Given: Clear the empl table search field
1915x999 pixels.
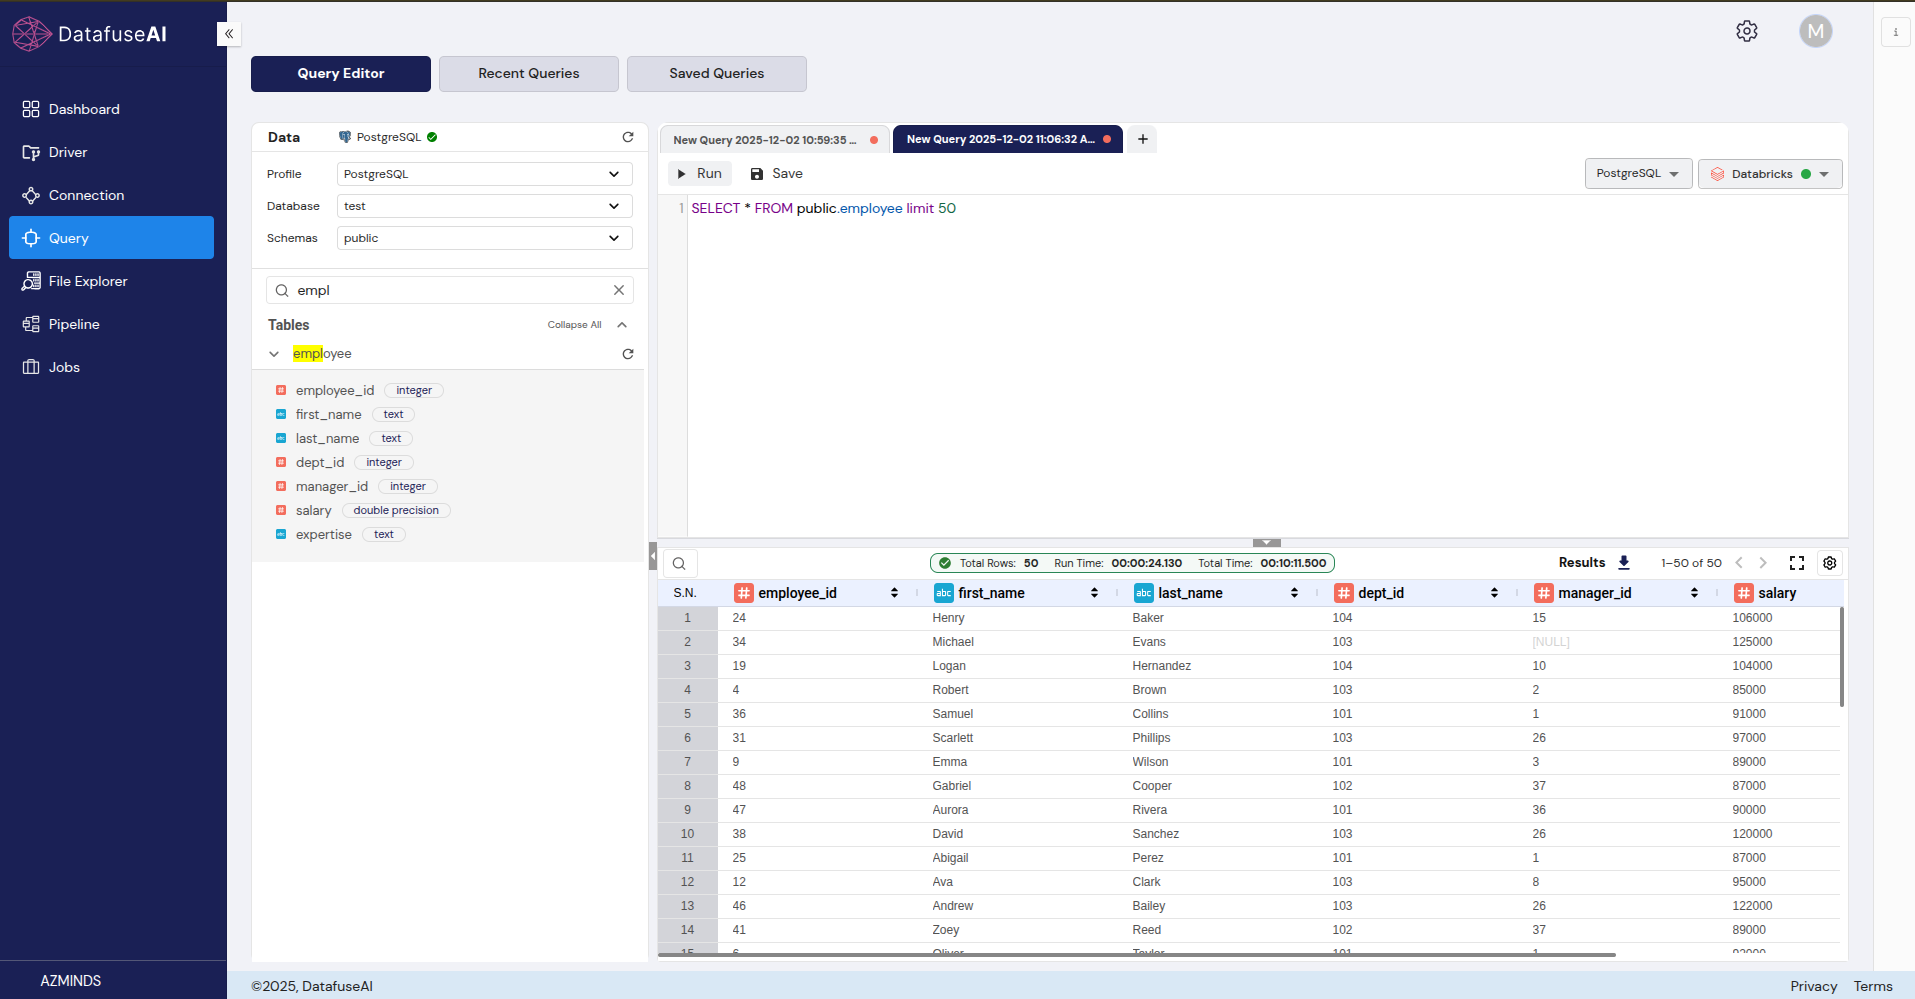Looking at the screenshot, I should pos(619,290).
